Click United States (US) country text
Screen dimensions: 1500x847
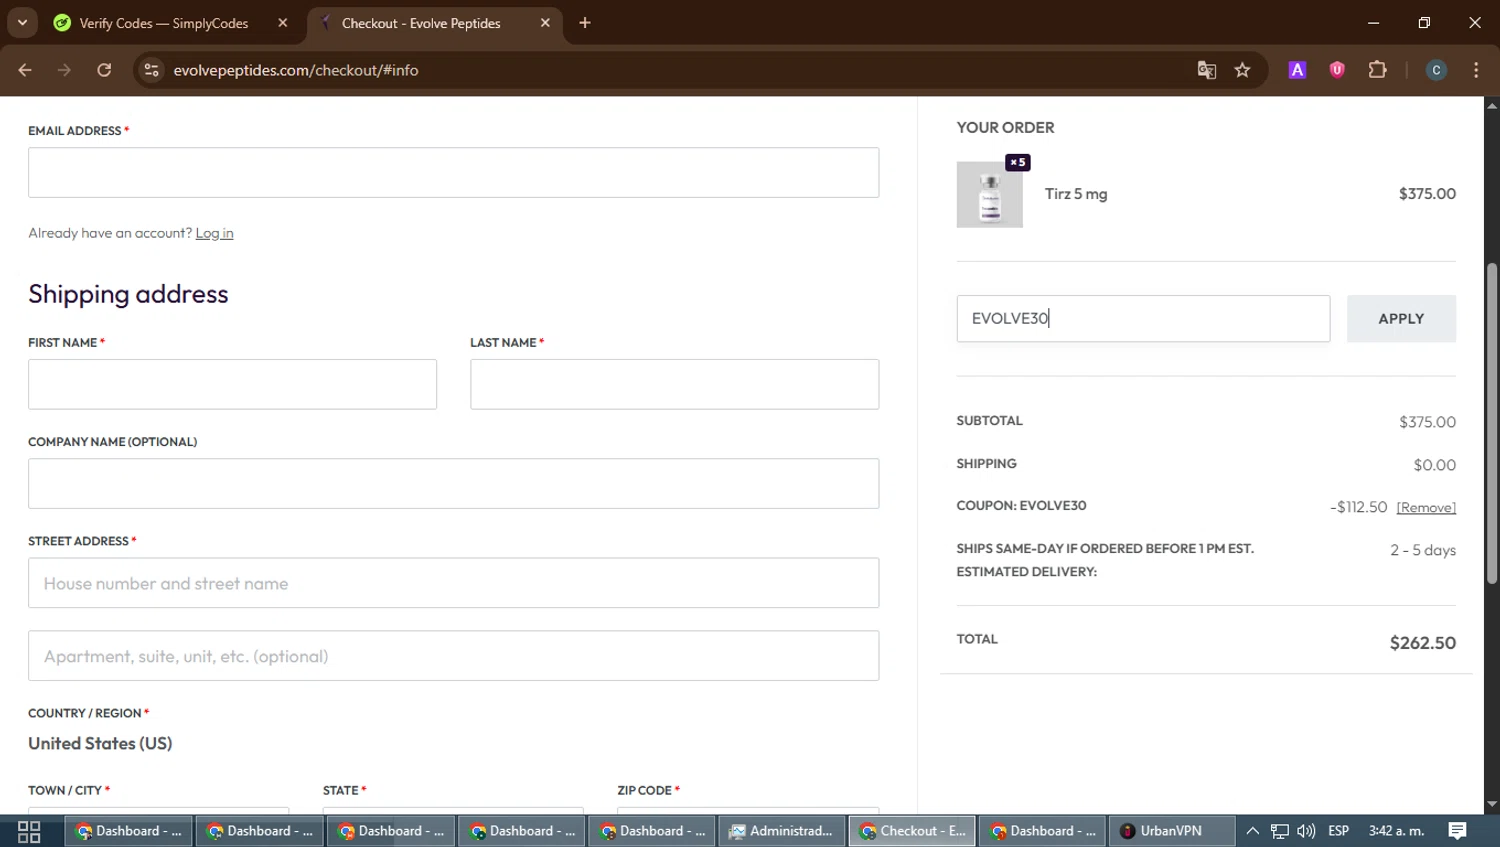click(x=100, y=743)
